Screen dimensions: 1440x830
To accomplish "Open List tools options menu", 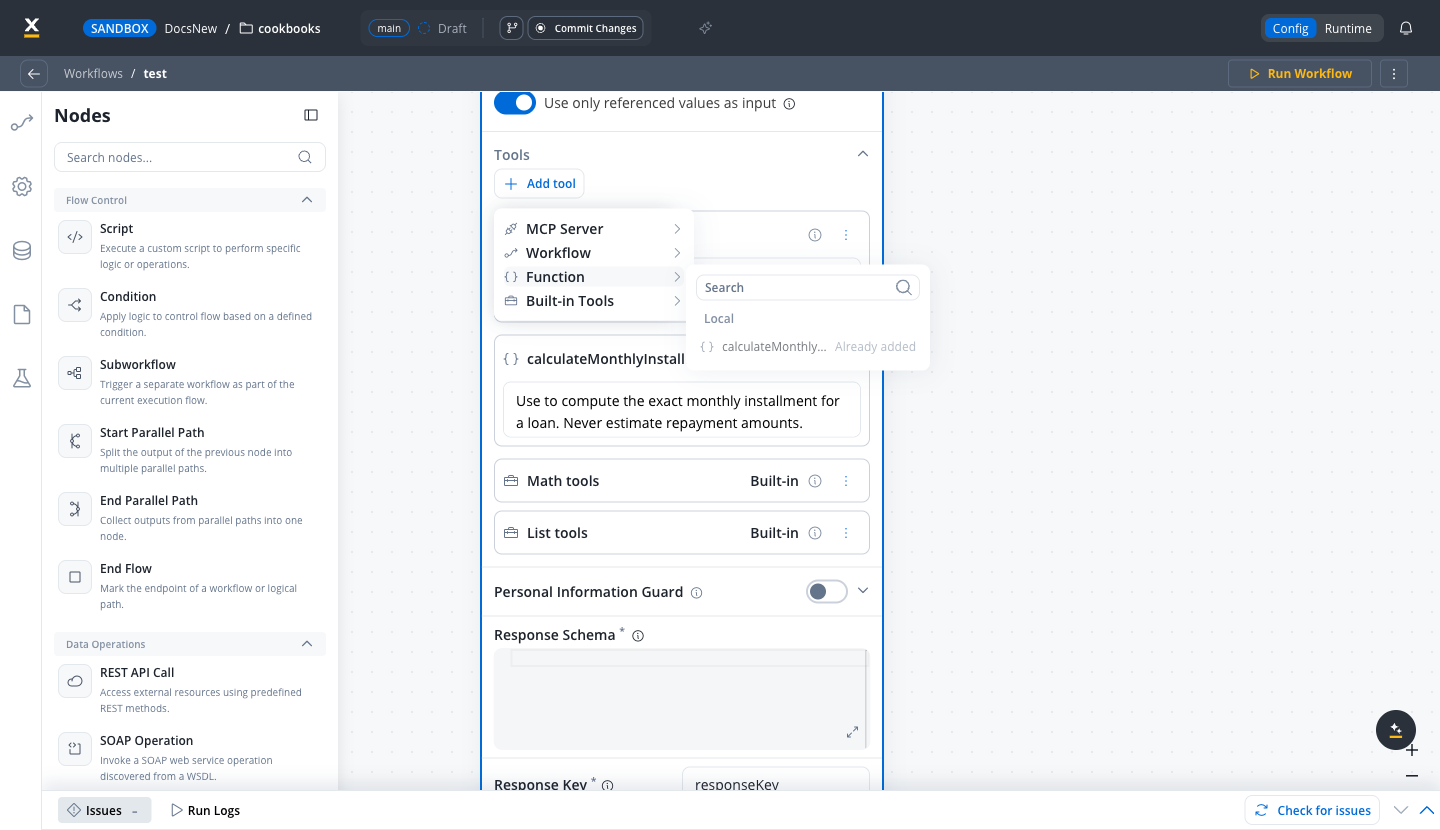I will click(846, 533).
